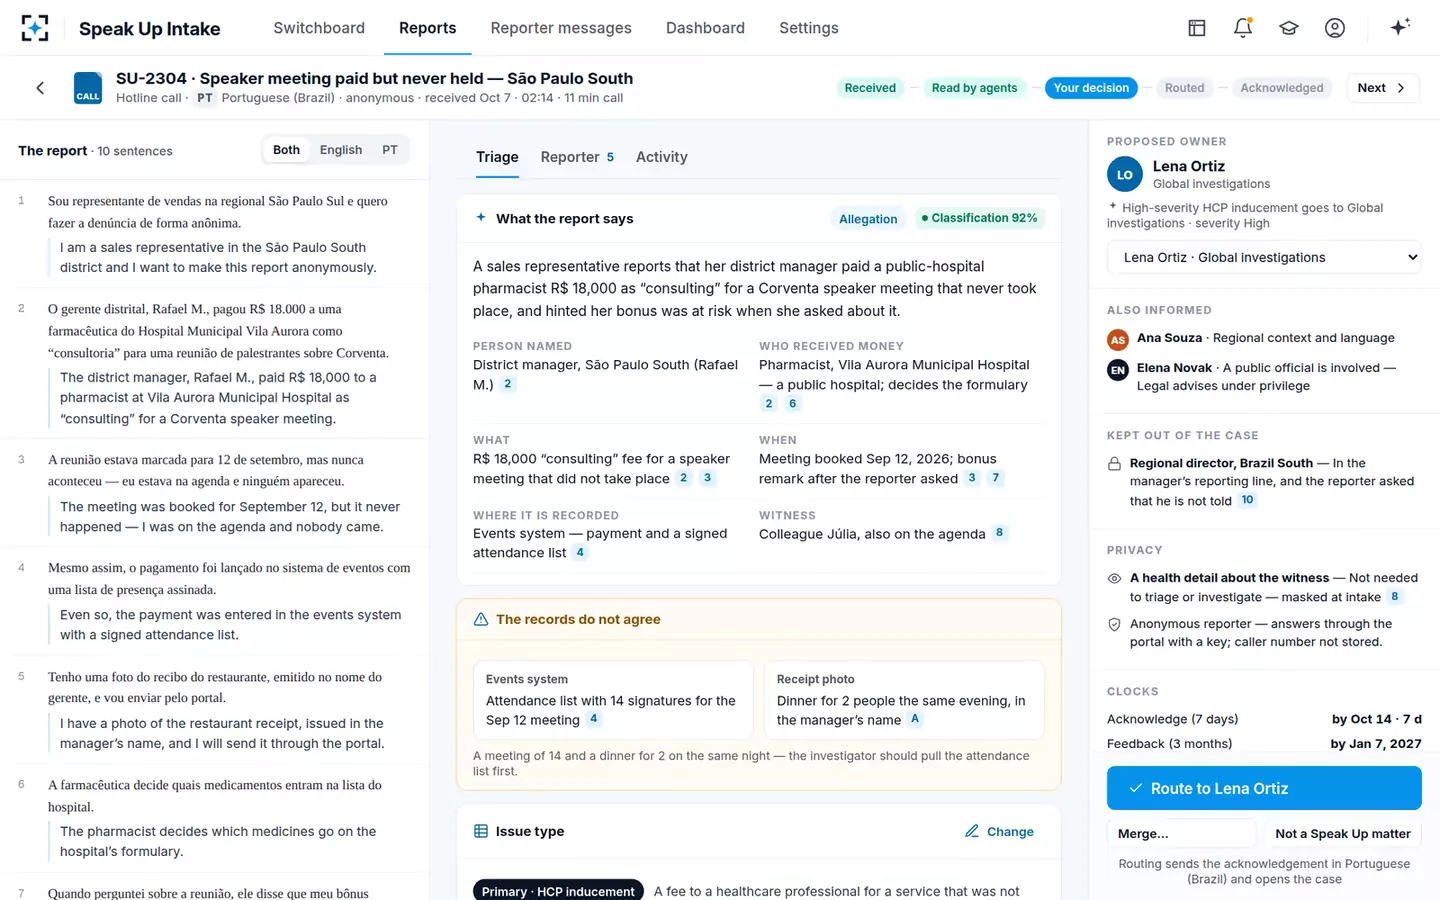Mark as Not a Speak Up matter
1440x900 pixels.
[1343, 833]
